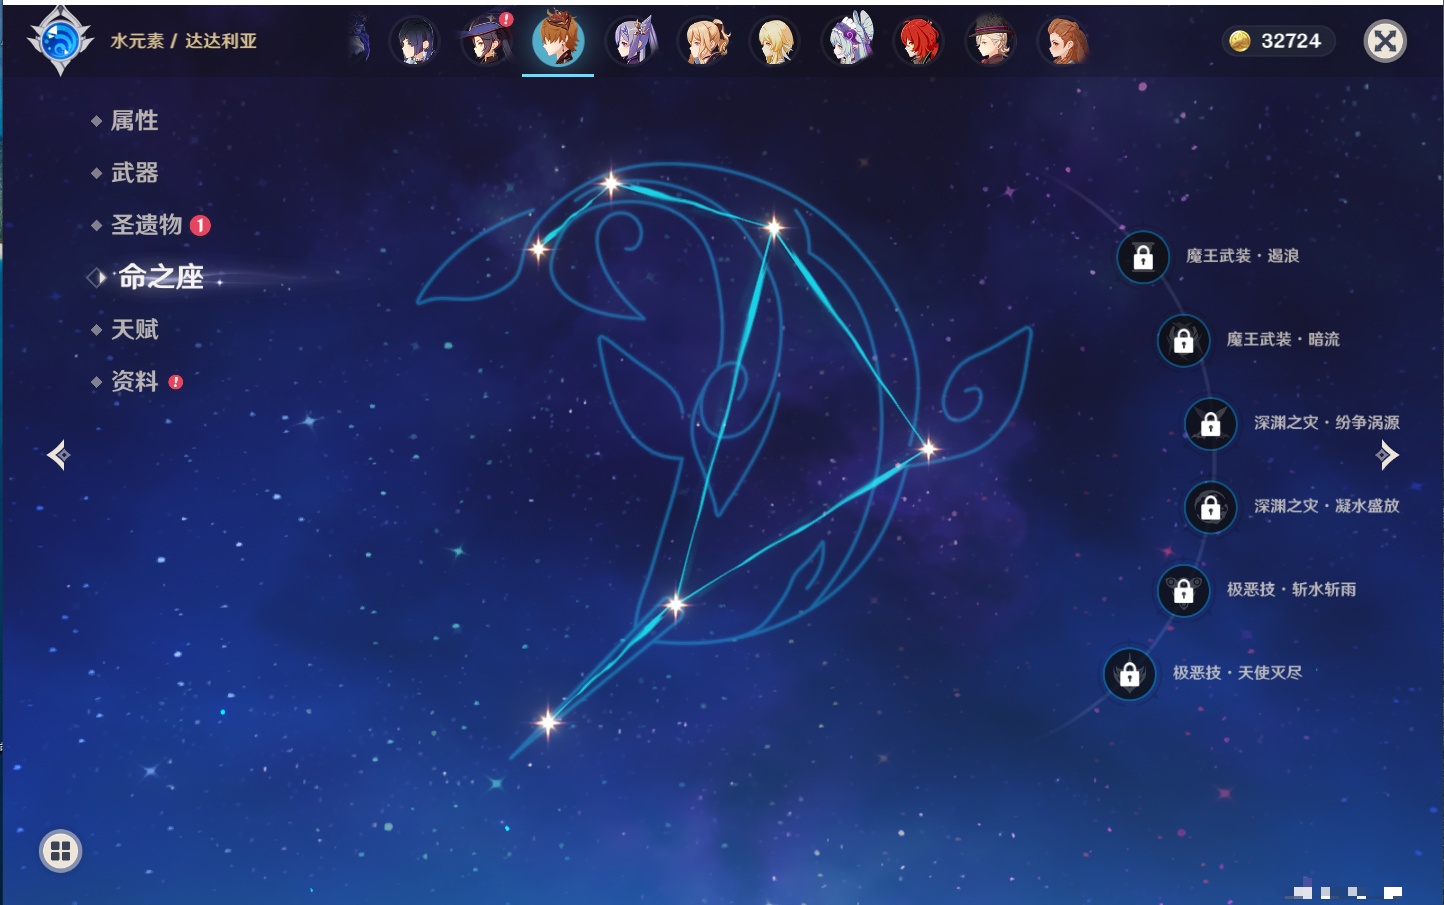Click the Hydro element emblem icon
Image resolution: width=1444 pixels, height=905 pixels.
tap(60, 41)
